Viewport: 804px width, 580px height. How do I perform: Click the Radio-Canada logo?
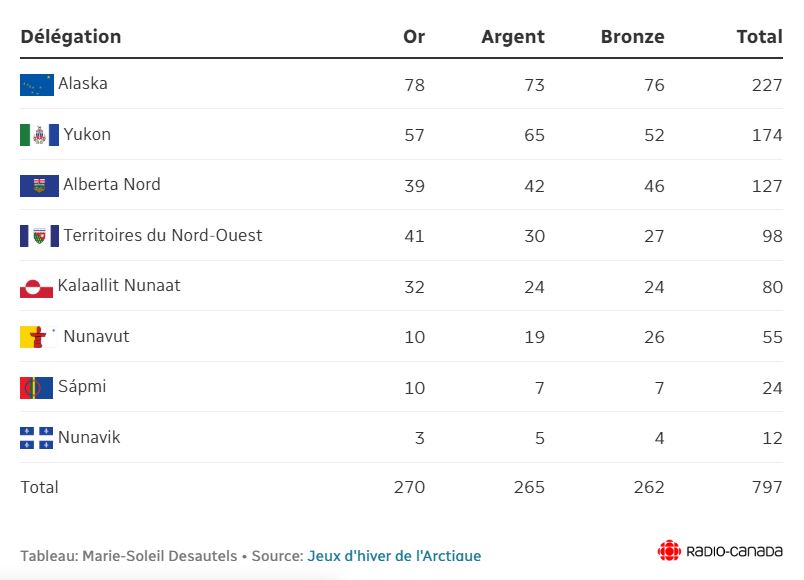point(720,551)
